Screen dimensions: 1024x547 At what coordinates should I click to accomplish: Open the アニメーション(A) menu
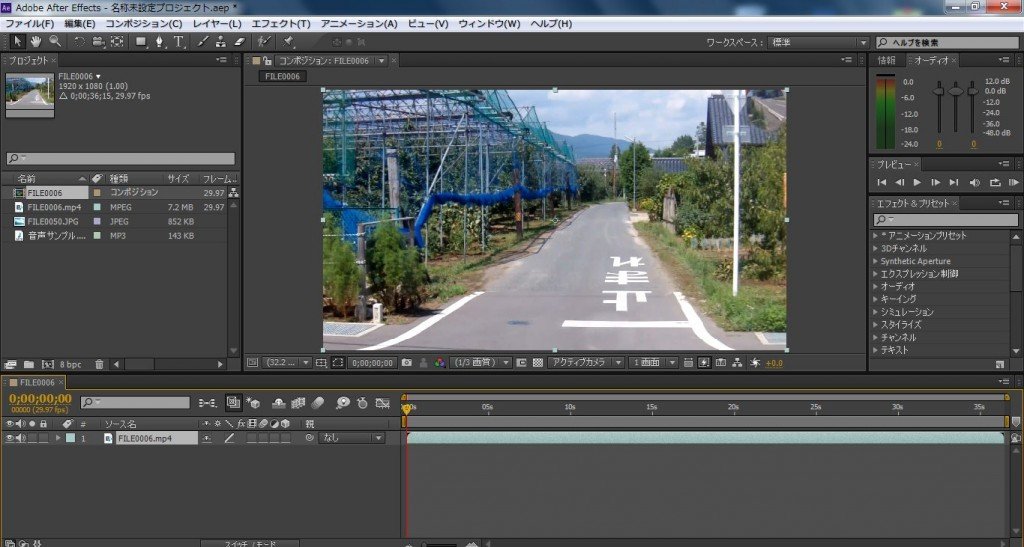tap(359, 23)
